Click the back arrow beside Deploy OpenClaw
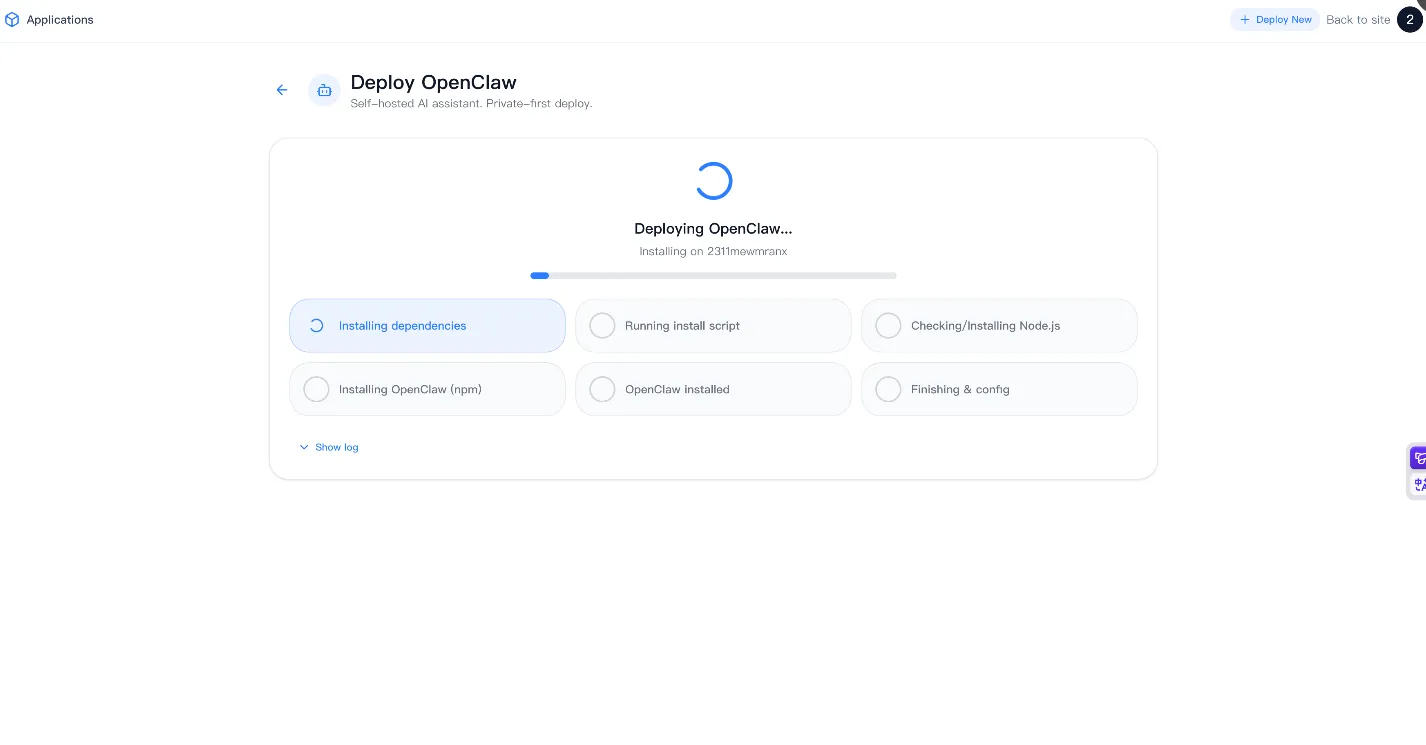This screenshot has width=1426, height=745. pos(282,90)
